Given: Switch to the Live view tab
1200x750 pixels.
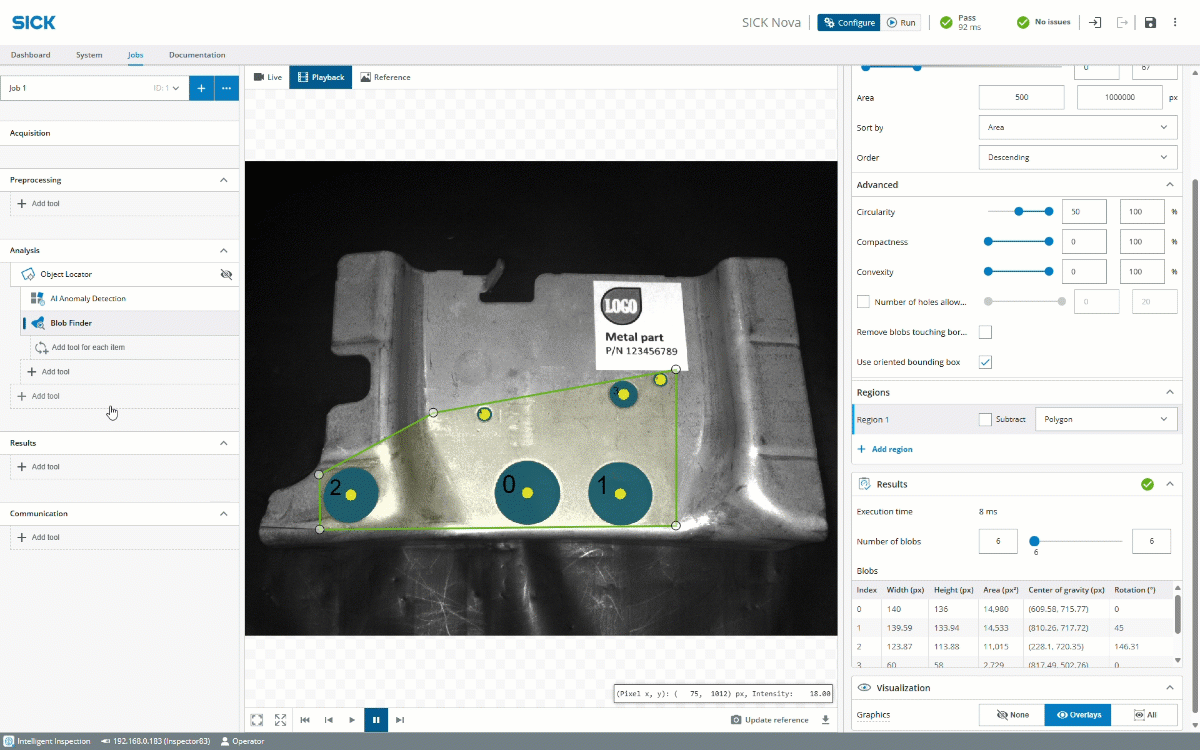Looking at the screenshot, I should coord(268,77).
